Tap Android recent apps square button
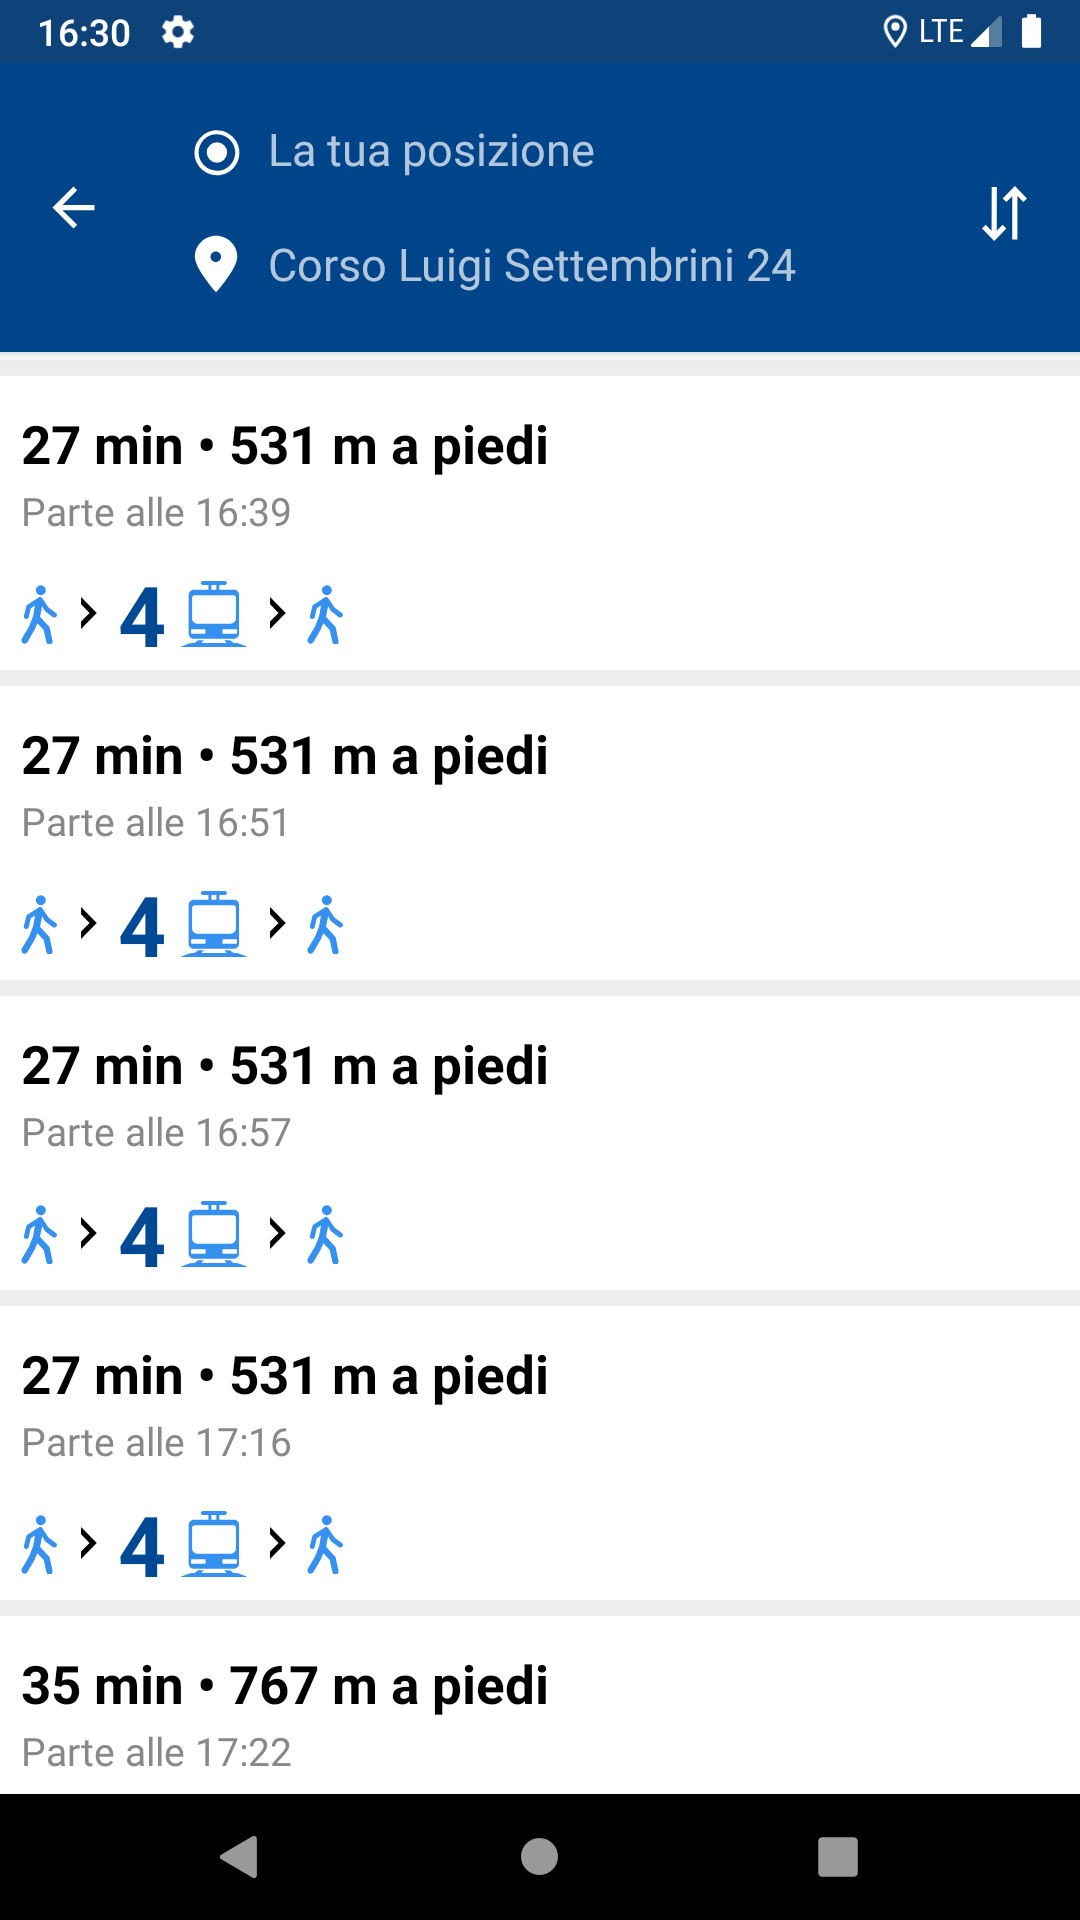The image size is (1080, 1920). coord(838,1857)
